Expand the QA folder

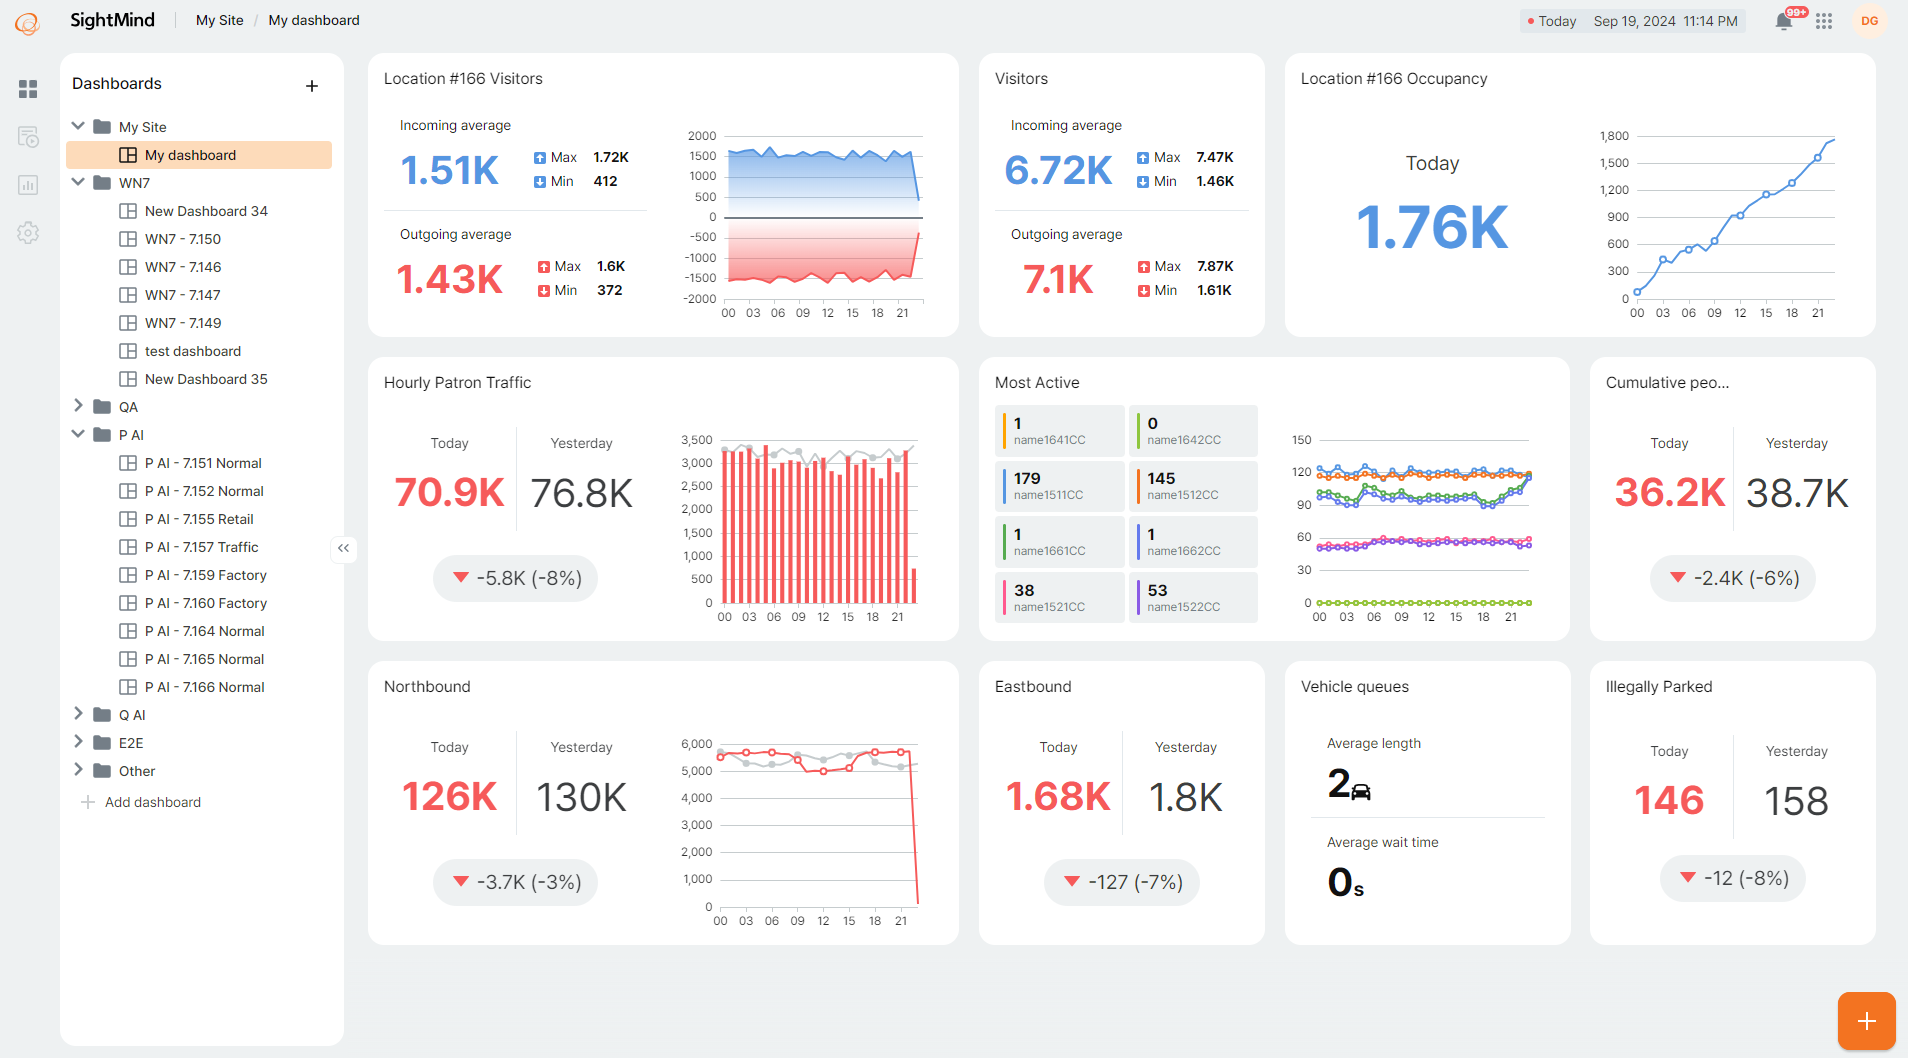(78, 406)
